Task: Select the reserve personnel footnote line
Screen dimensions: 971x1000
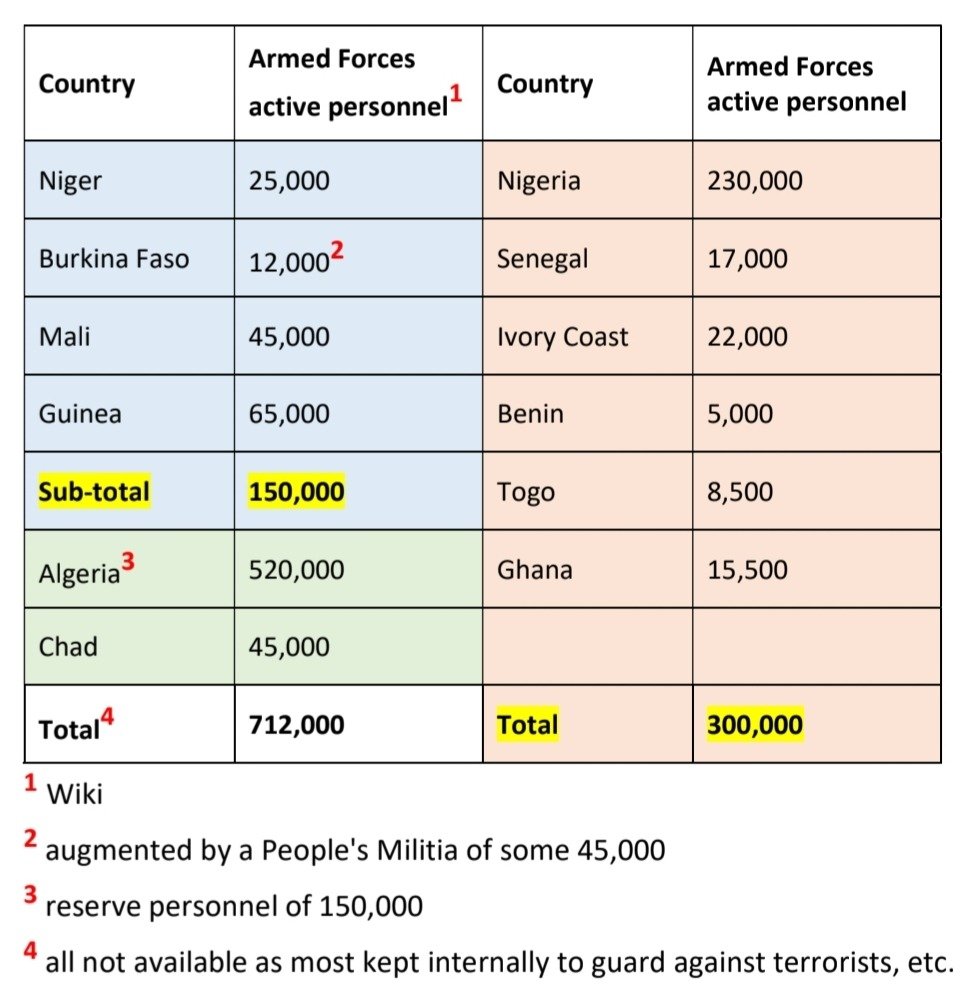Action: tap(234, 906)
